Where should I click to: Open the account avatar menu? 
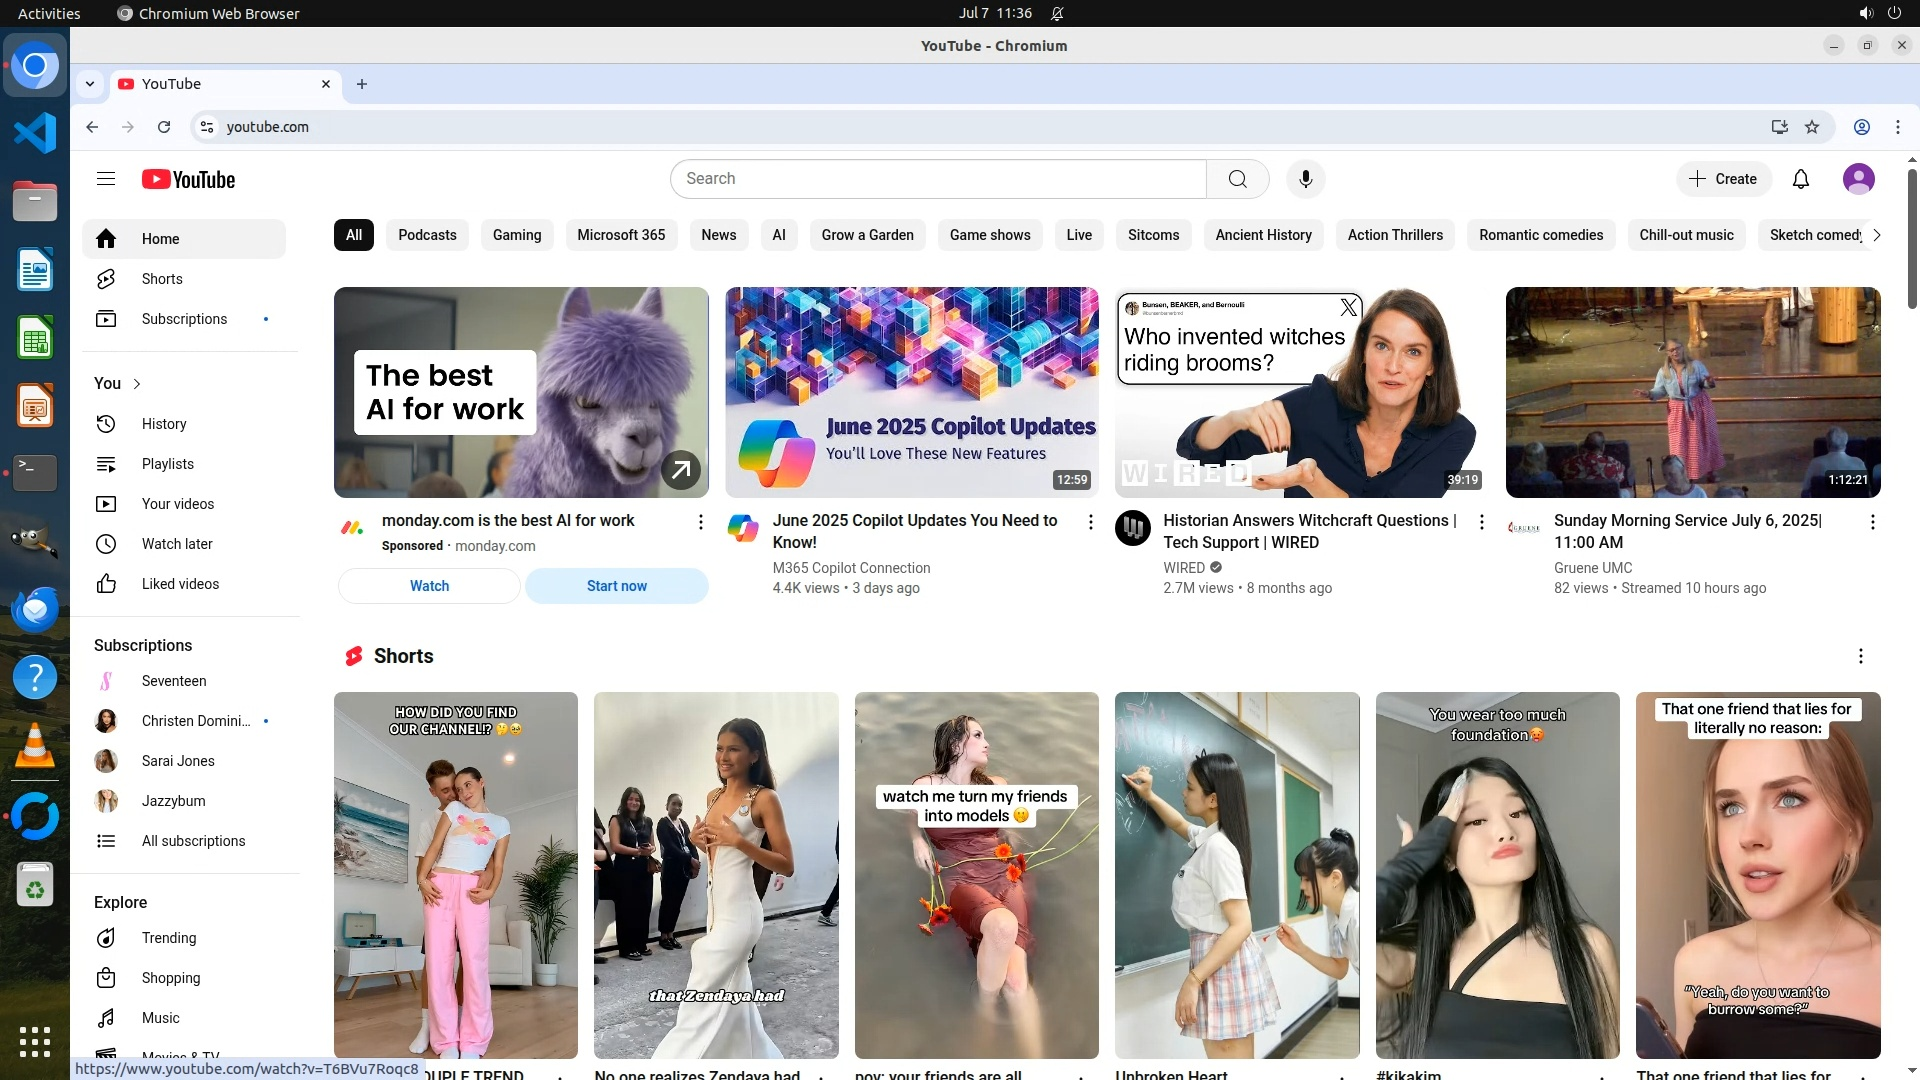(1858, 179)
